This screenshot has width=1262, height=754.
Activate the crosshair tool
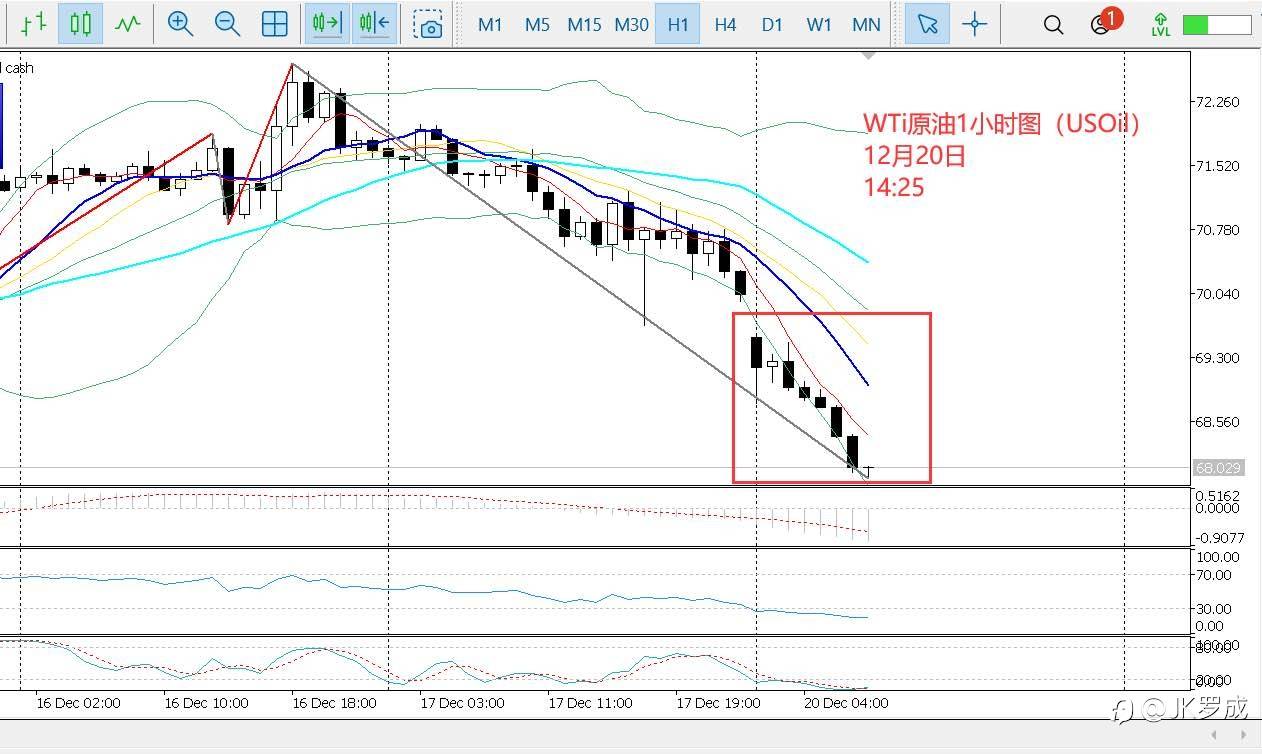point(974,24)
